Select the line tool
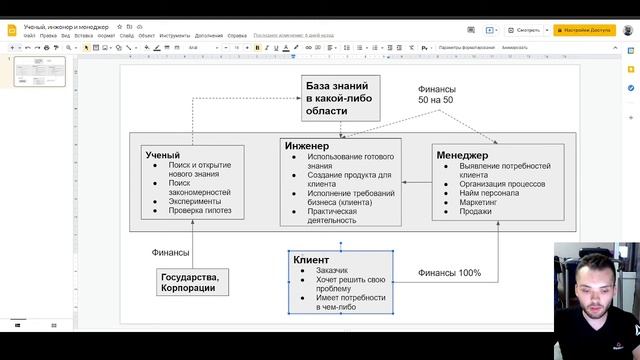640x360 pixels. pos(129,48)
